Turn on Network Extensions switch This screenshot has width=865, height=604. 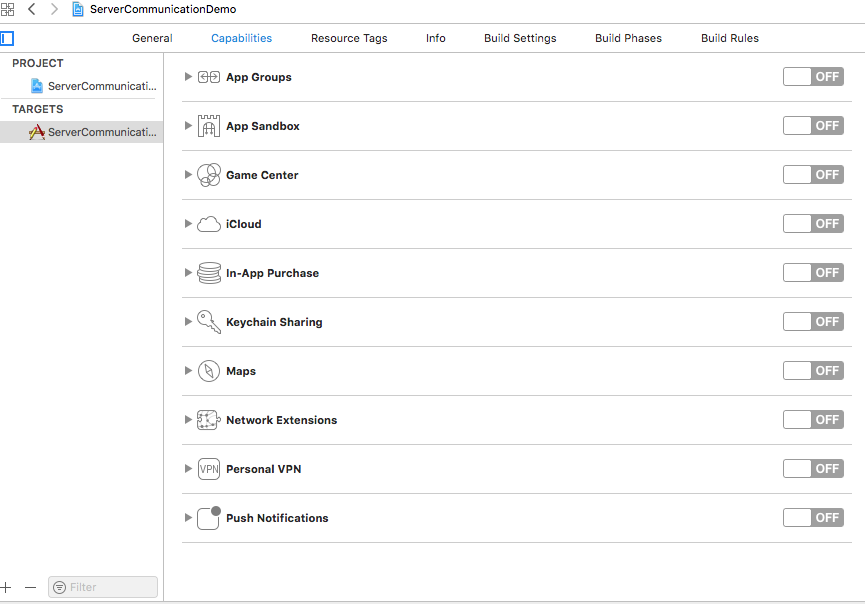pos(813,420)
